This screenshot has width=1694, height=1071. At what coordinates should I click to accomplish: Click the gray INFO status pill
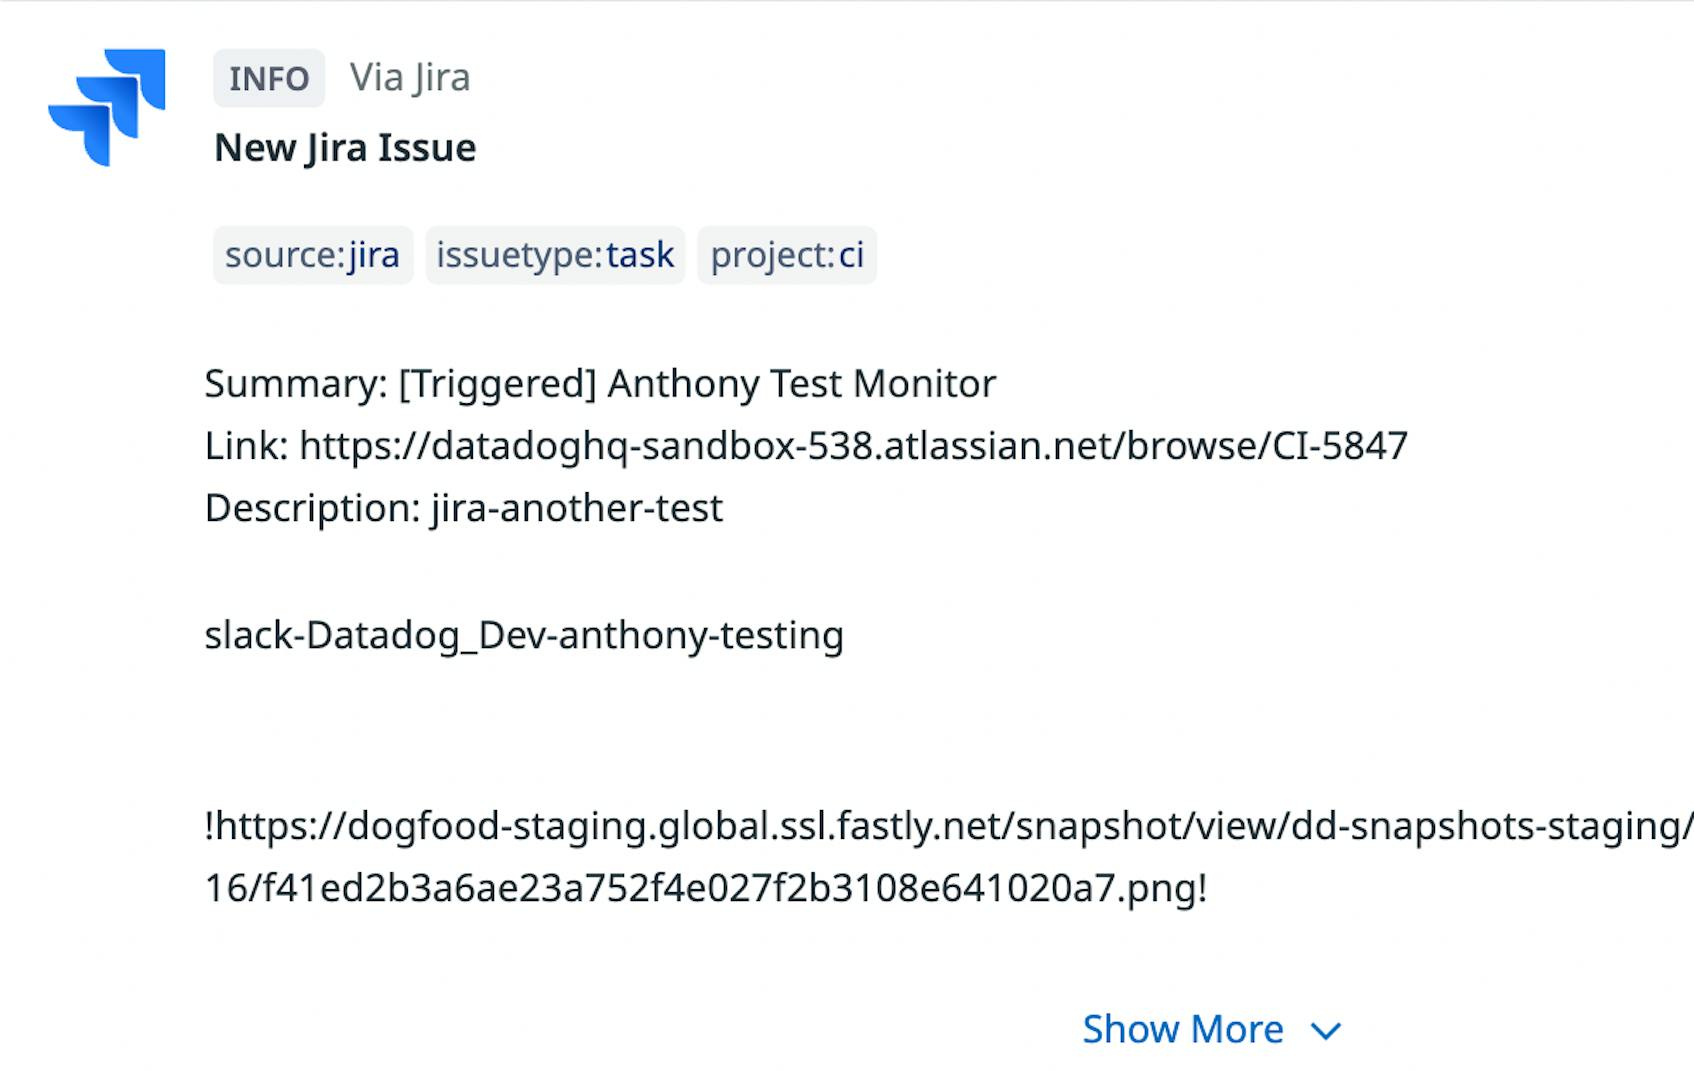point(267,77)
